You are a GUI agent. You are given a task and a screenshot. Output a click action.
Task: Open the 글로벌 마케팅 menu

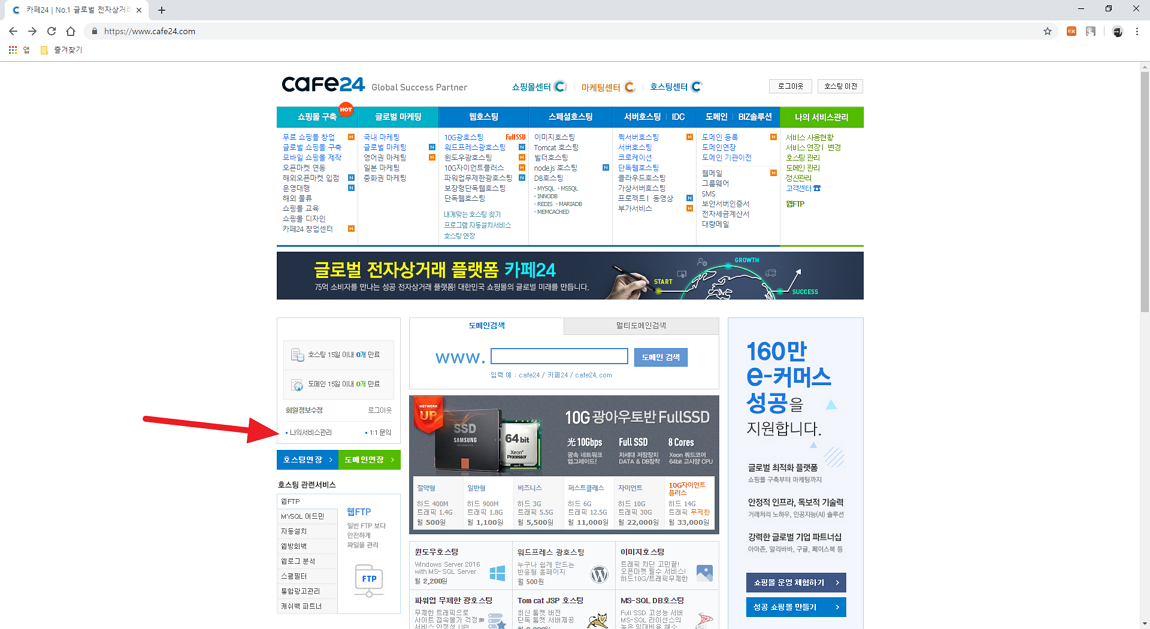point(398,117)
